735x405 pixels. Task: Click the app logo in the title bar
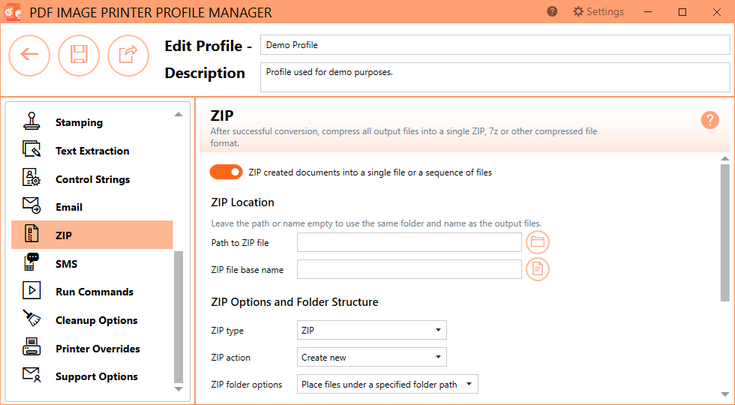[13, 12]
